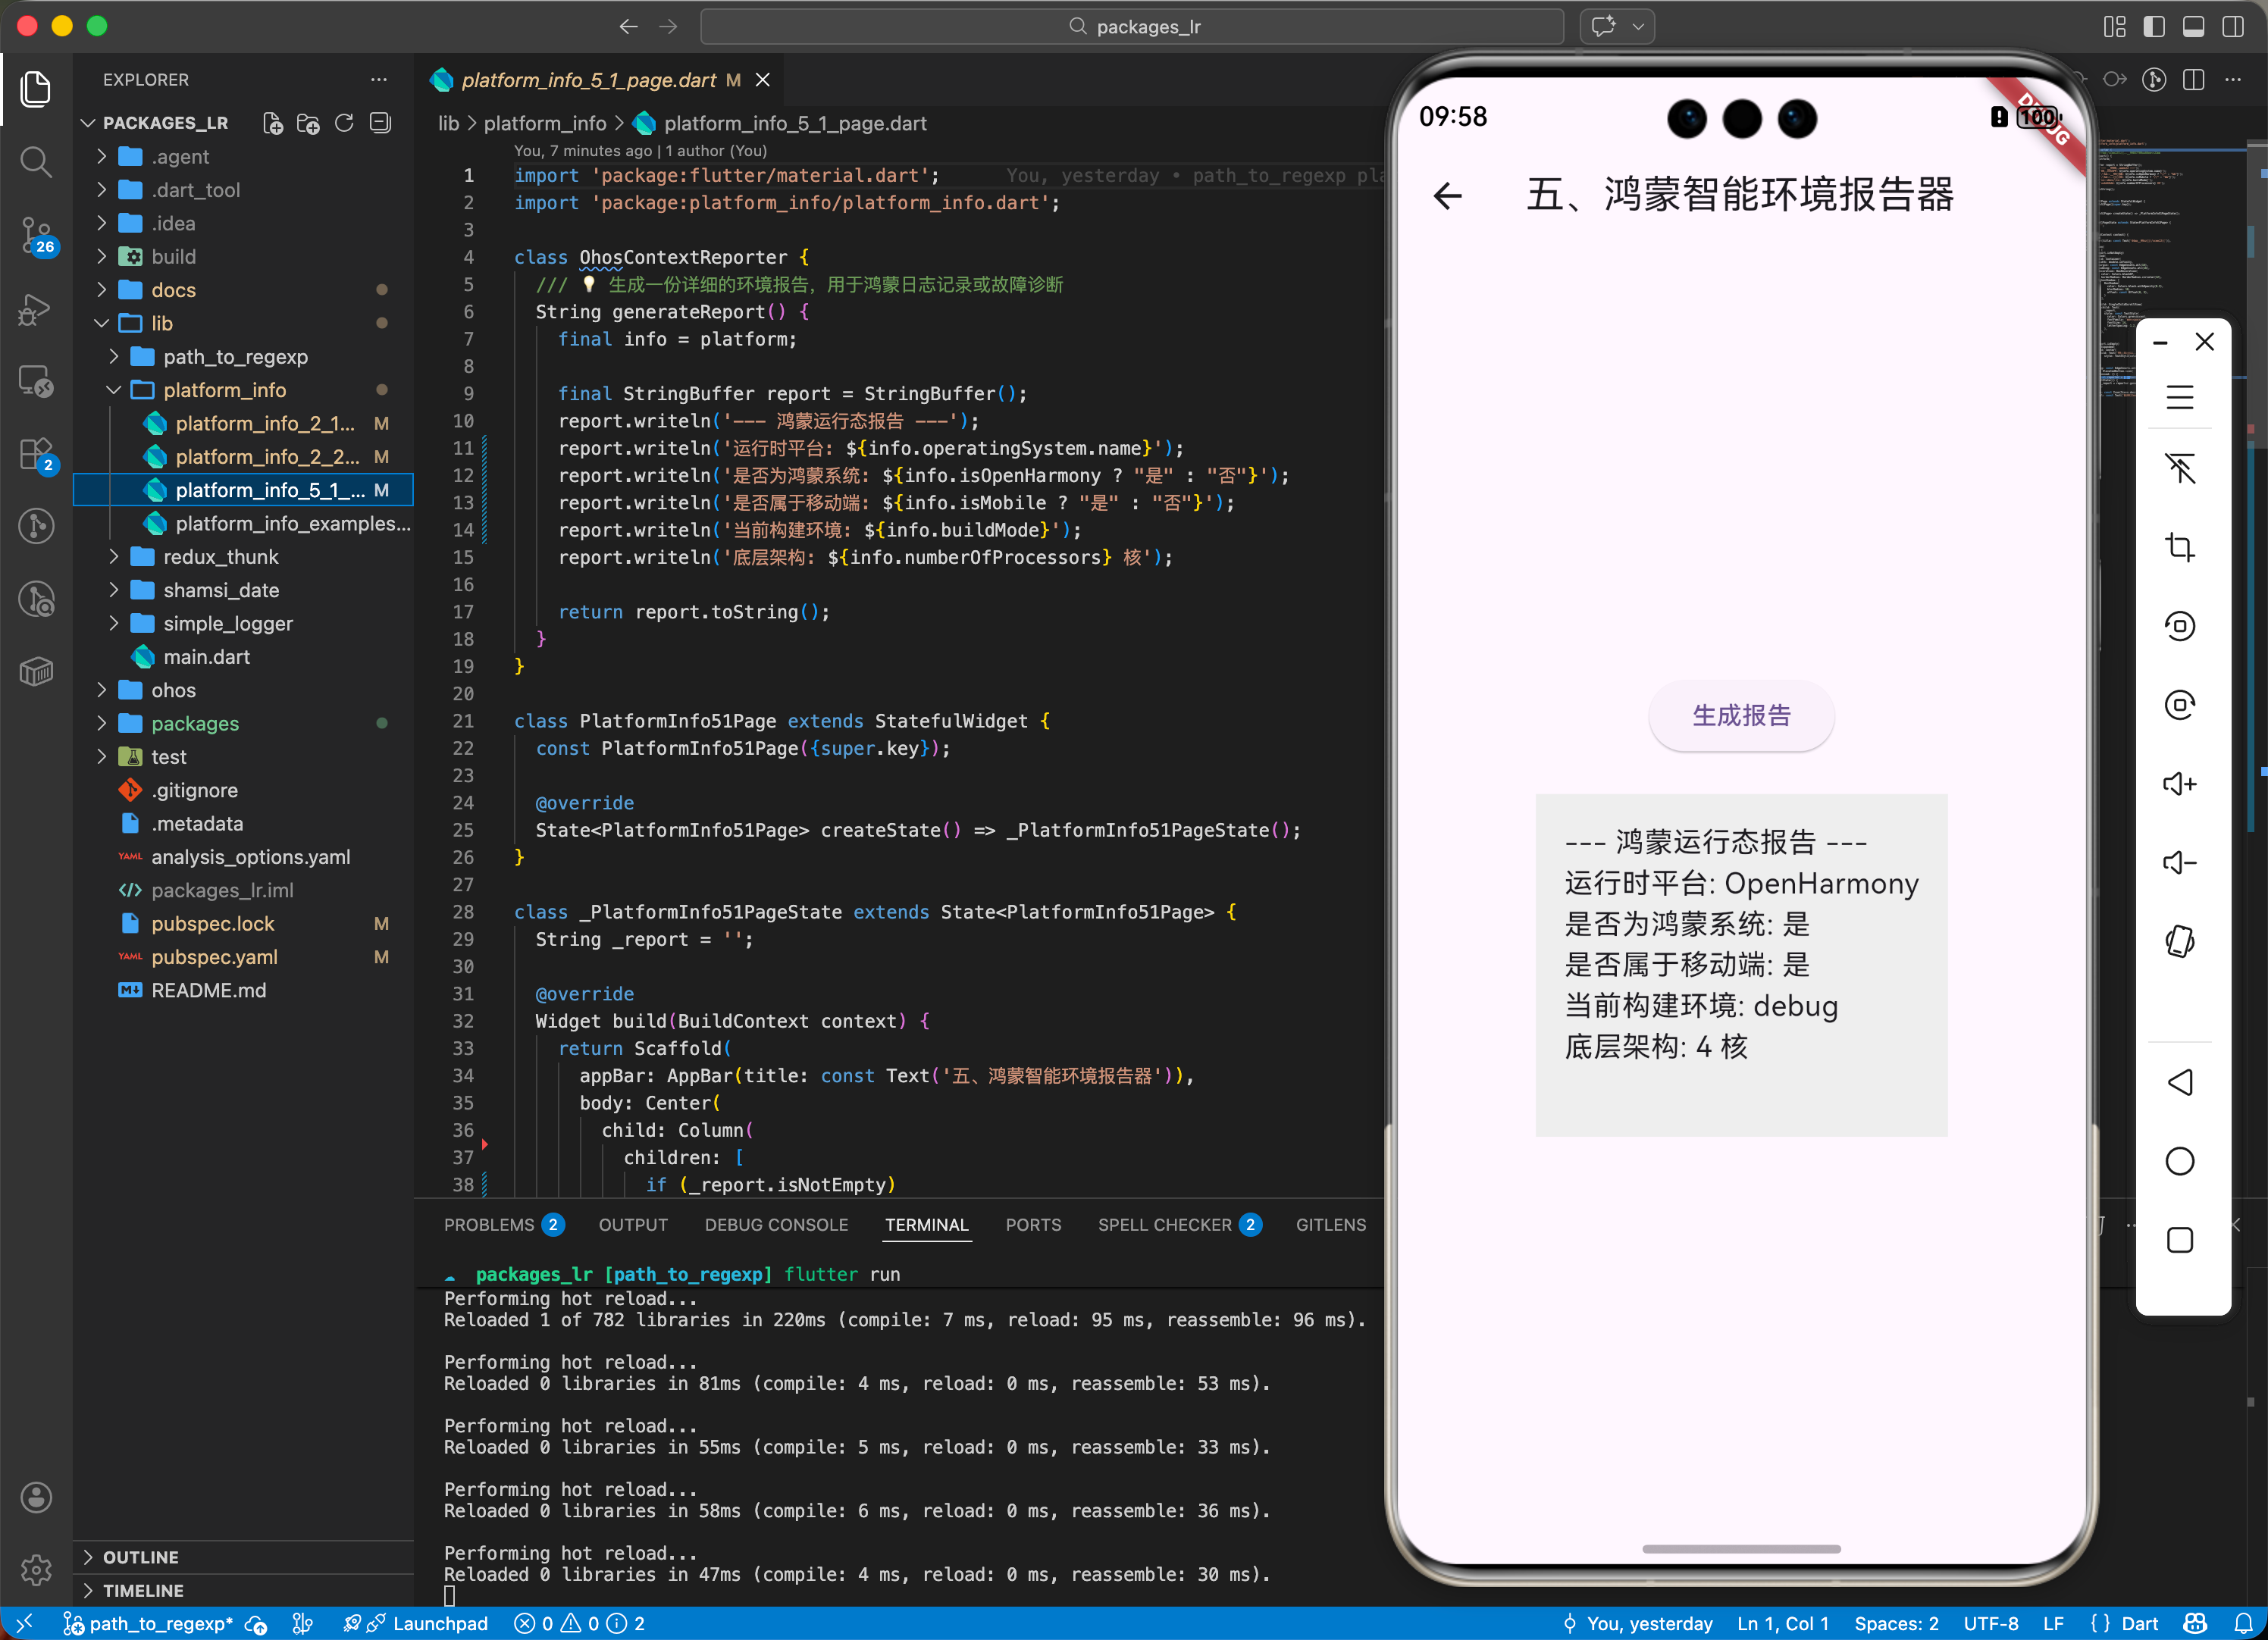
Task: Click the New File icon in explorer header
Action: click(x=272, y=123)
